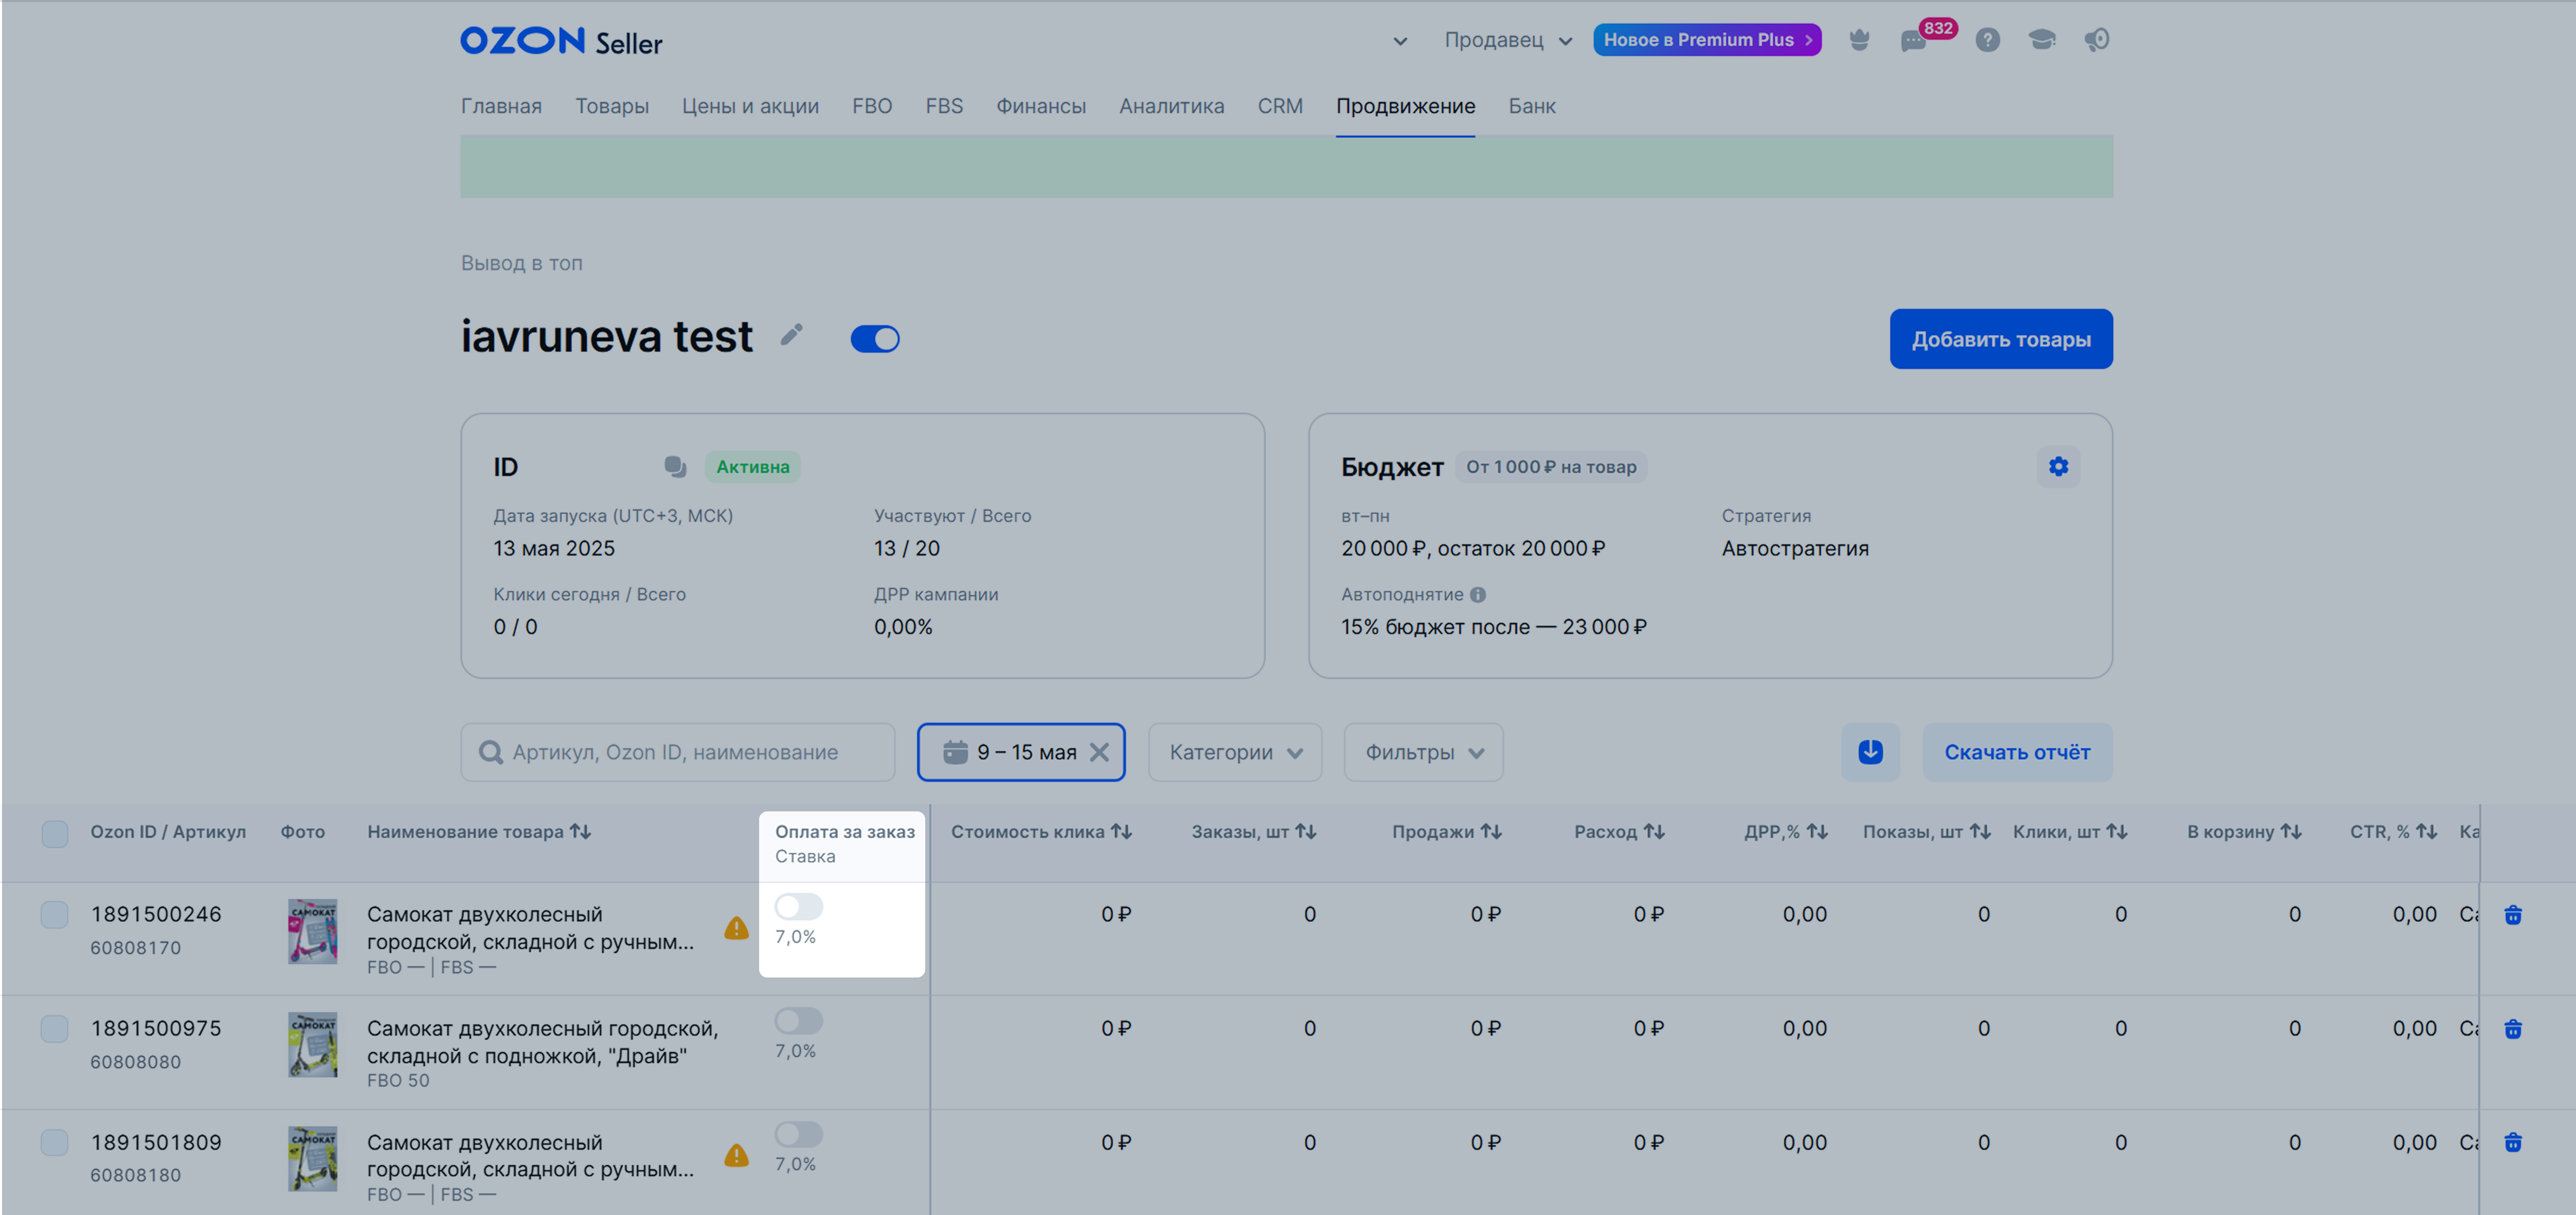Open thumbnail of product 1891501809
Screen dimensions: 2576x1215
click(x=313, y=1158)
